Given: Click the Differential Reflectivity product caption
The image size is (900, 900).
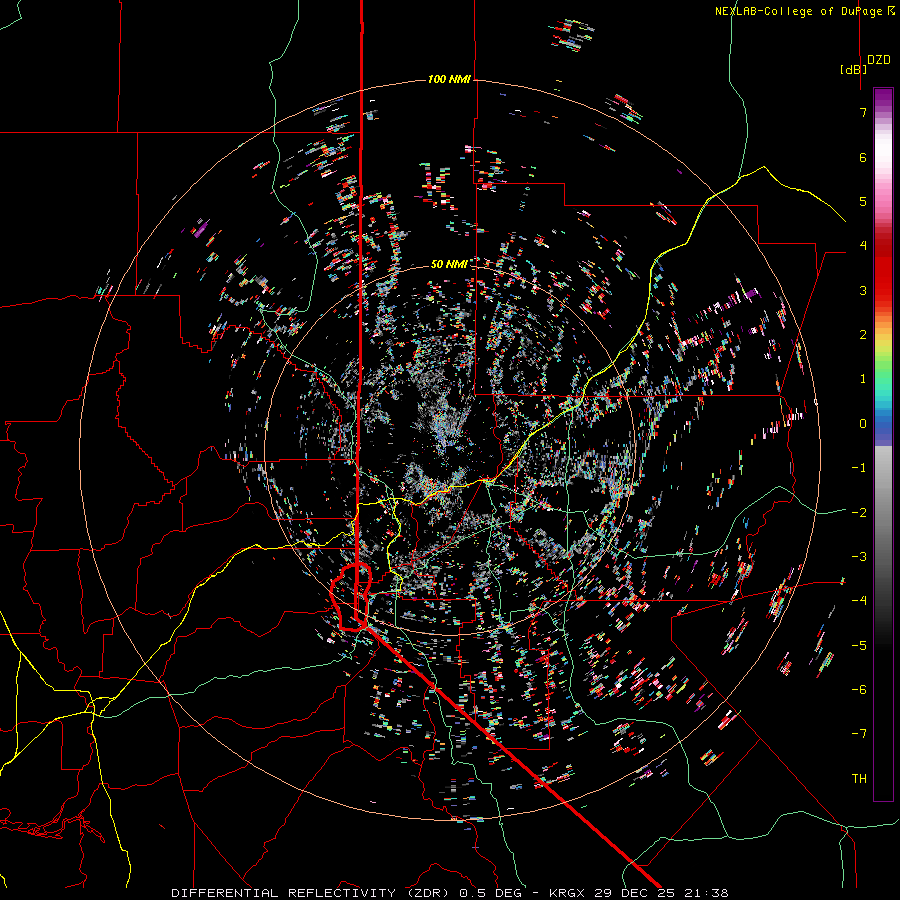Looking at the screenshot, I should [x=450, y=893].
